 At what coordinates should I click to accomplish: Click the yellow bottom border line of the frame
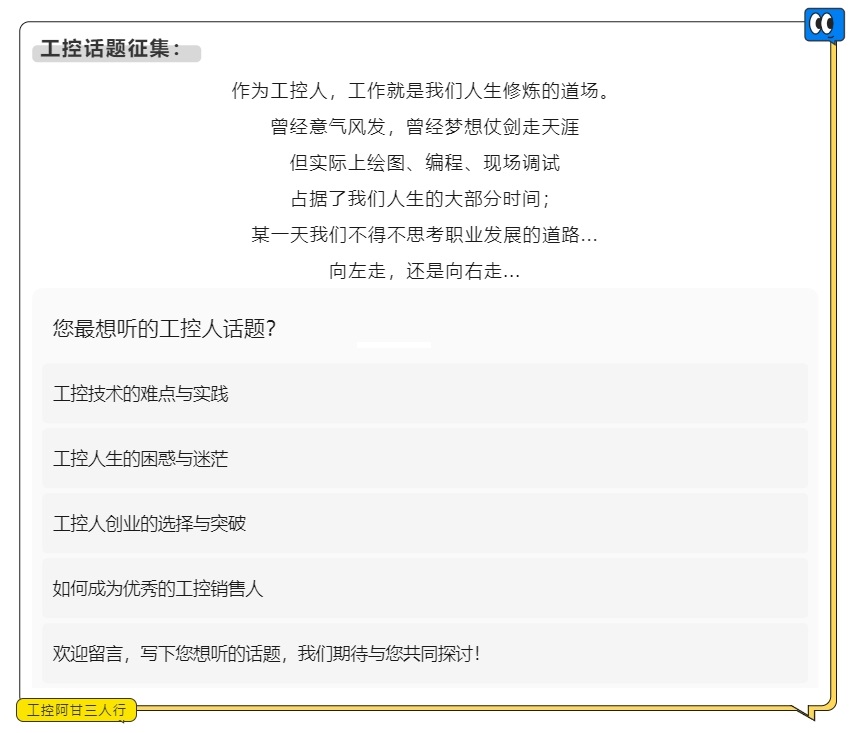(462, 707)
